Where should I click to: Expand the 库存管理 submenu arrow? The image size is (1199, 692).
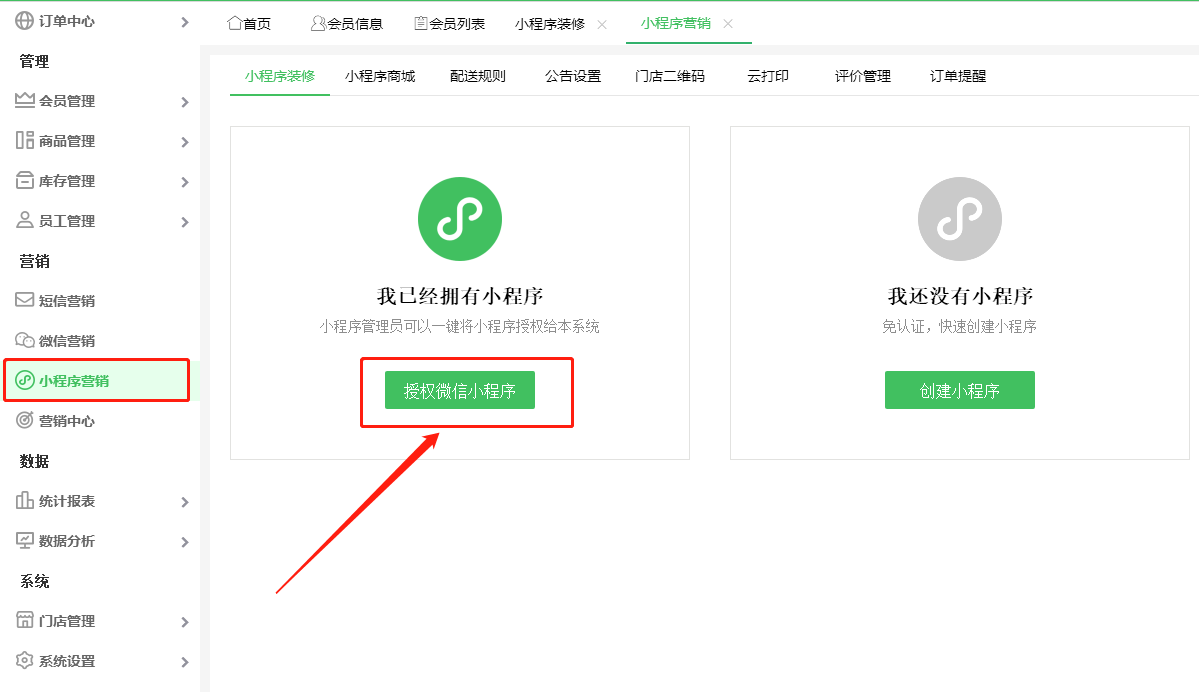[185, 182]
